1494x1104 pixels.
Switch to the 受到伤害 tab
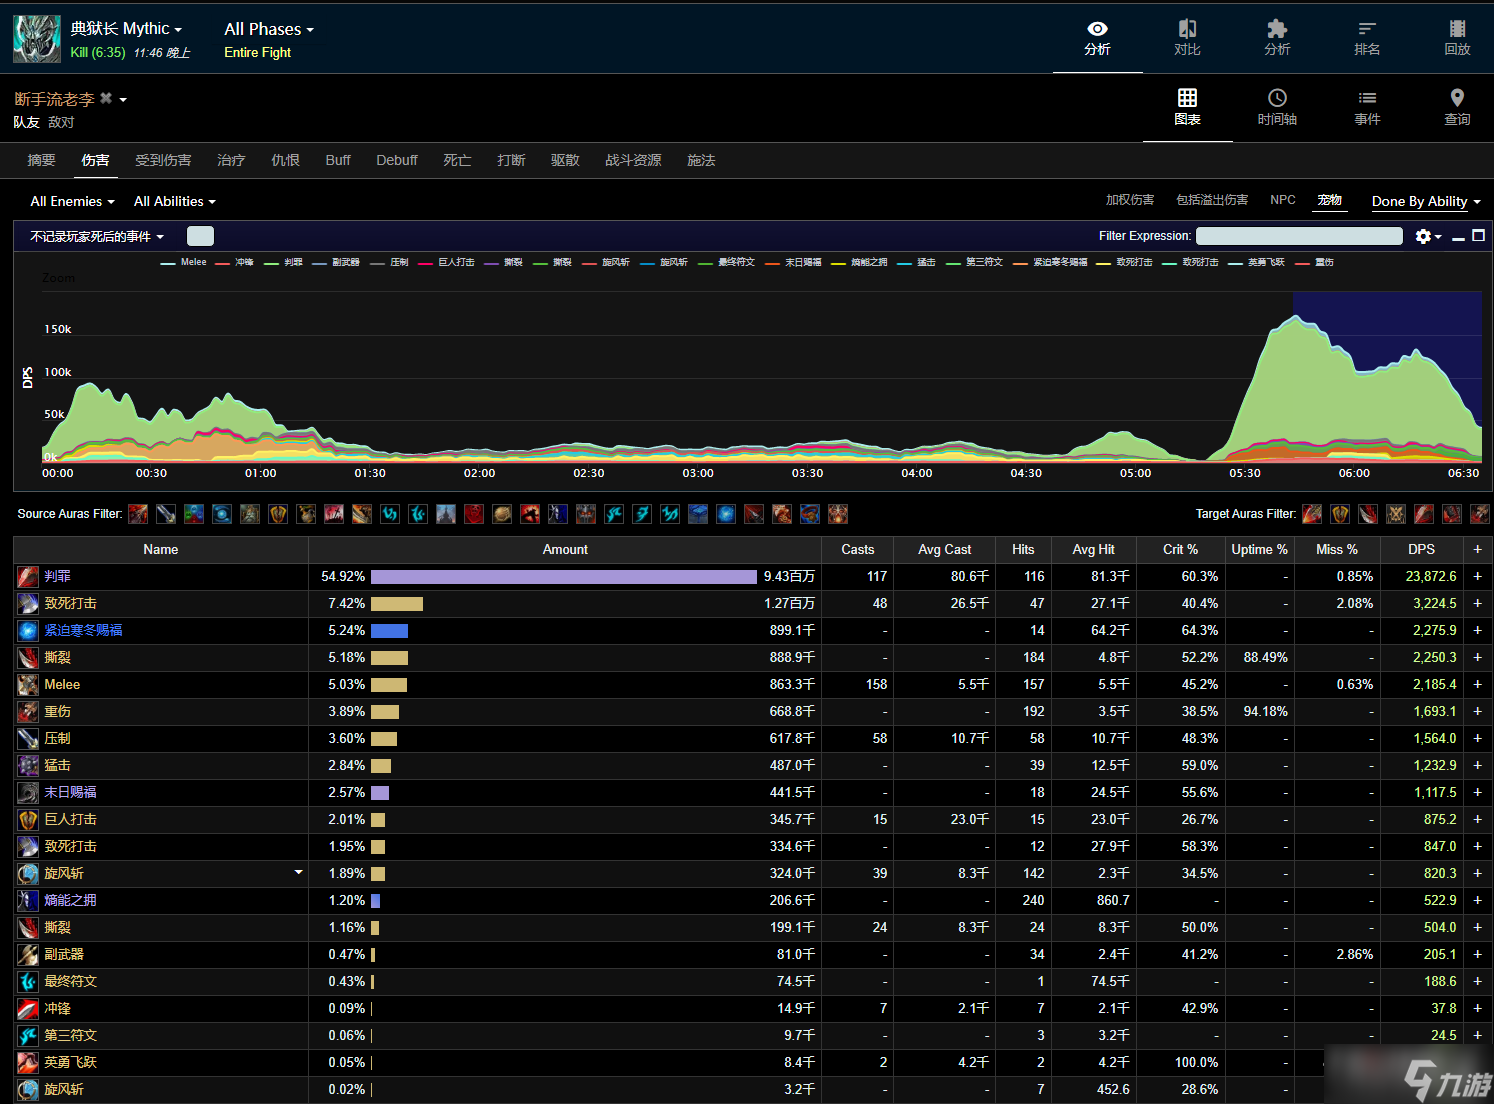163,160
